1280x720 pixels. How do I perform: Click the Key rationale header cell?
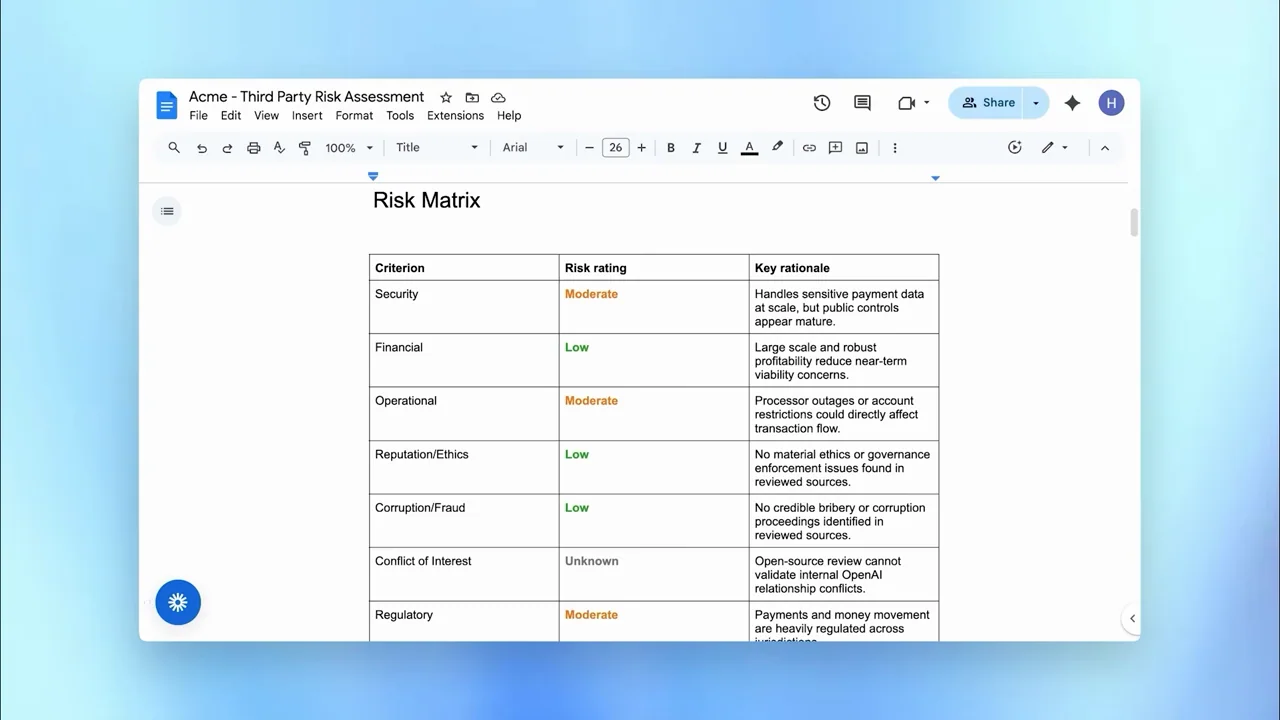[844, 268]
